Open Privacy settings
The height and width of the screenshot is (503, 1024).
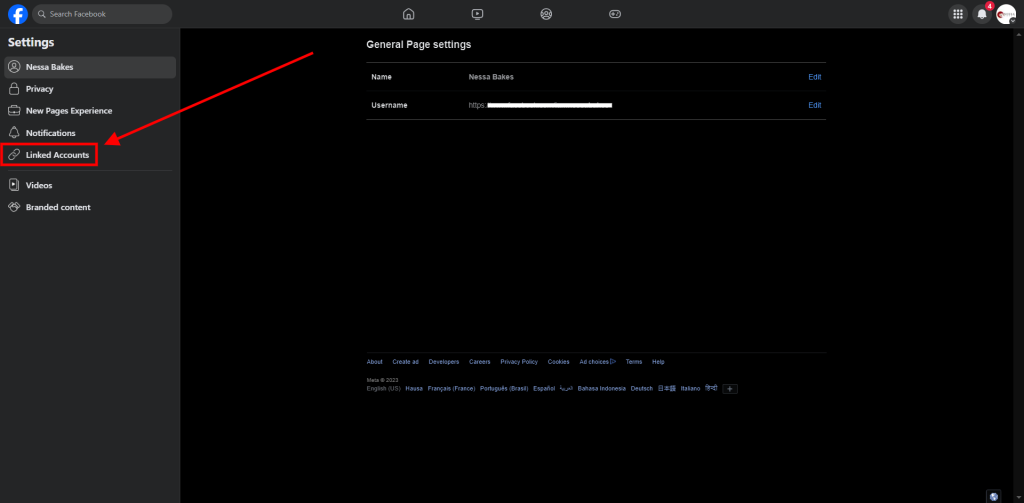90,89
